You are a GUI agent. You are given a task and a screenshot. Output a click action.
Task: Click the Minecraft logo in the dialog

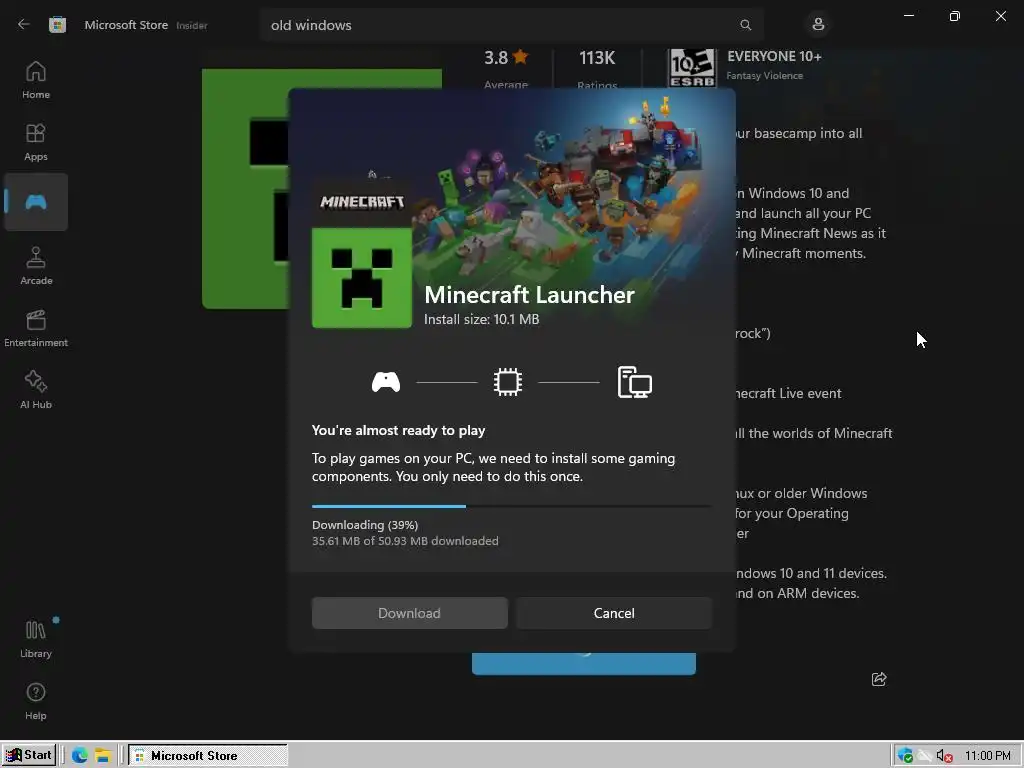tap(362, 202)
